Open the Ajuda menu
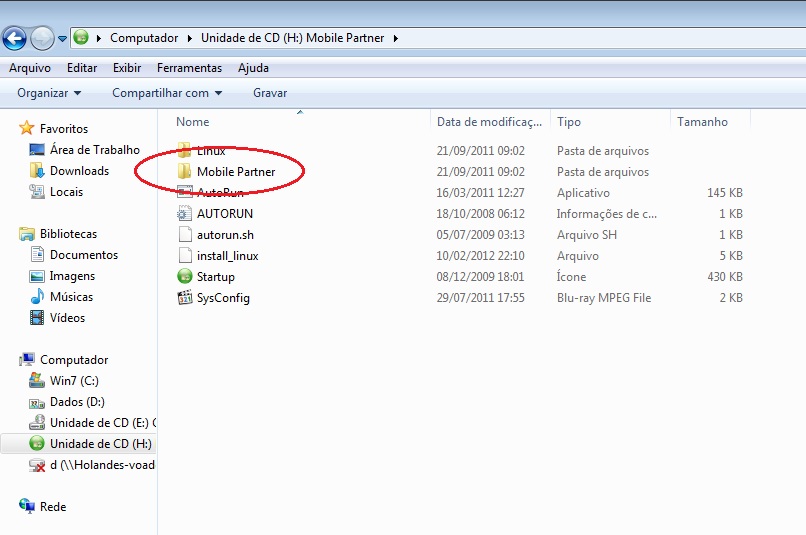The image size is (806, 535). point(253,68)
